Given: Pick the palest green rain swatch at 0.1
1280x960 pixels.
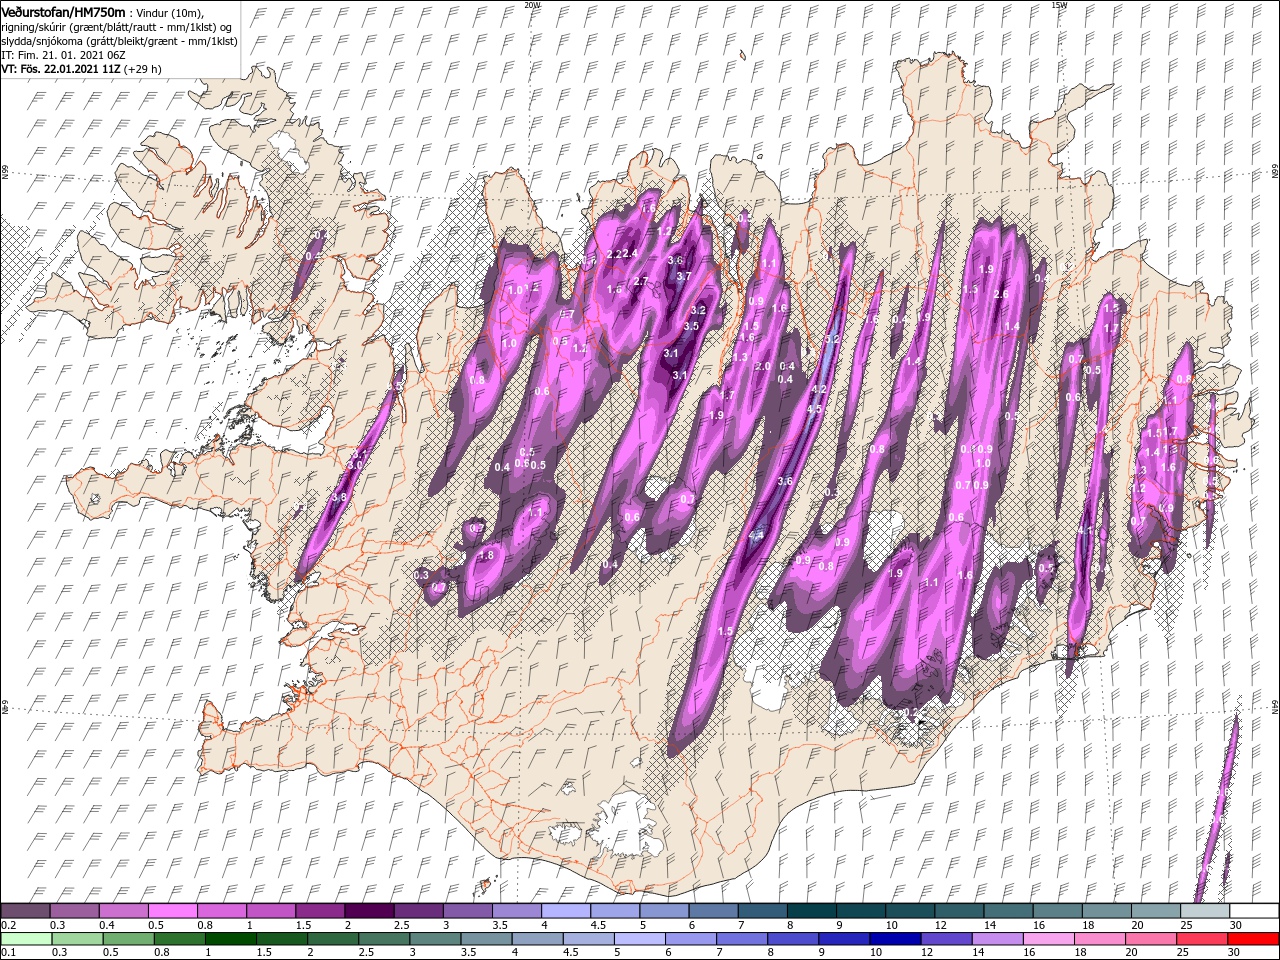Looking at the screenshot, I should tap(25, 939).
